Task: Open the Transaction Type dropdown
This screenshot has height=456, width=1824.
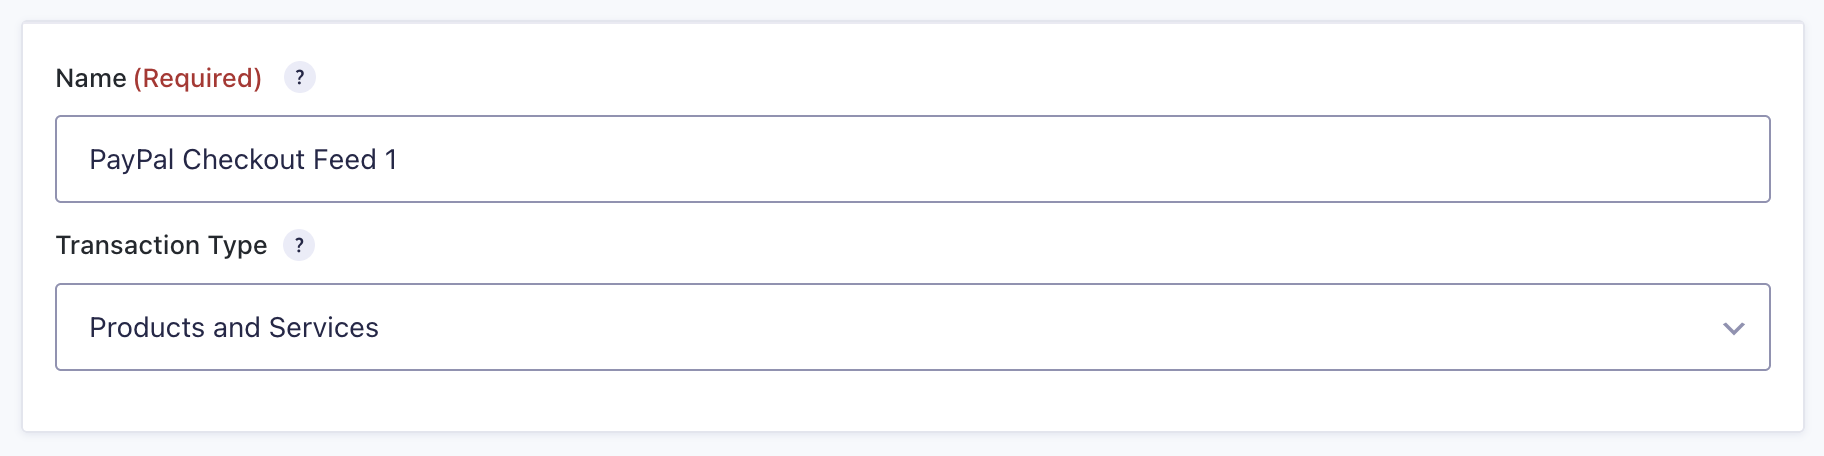Action: click(912, 327)
